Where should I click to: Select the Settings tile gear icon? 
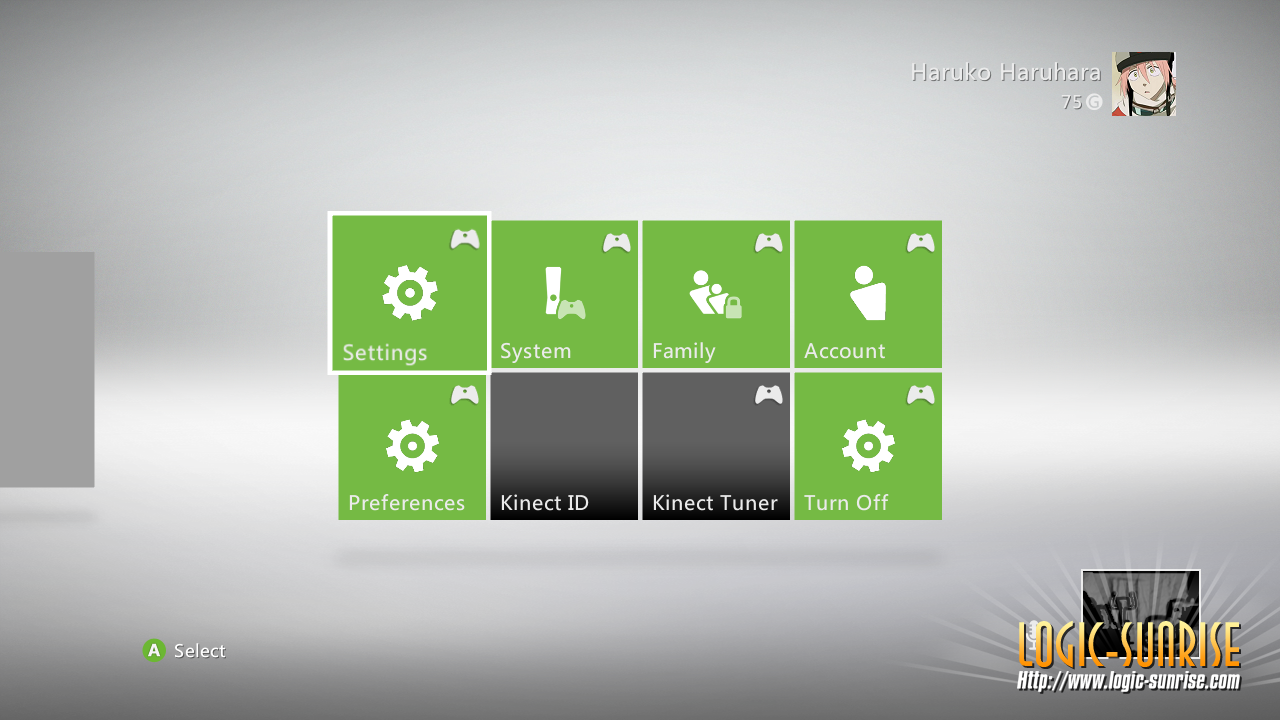[x=410, y=293]
